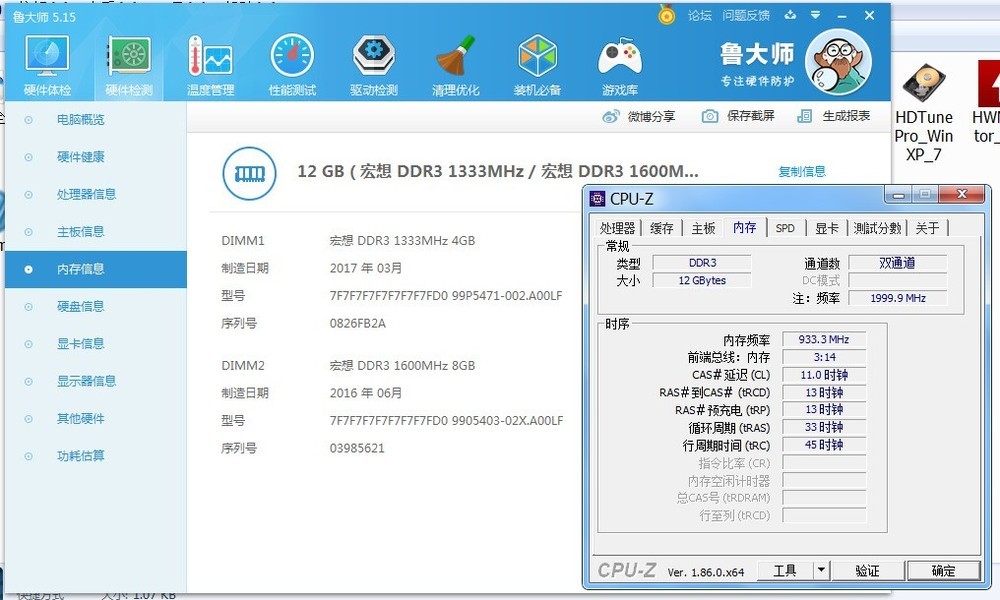1000x600 pixels.
Task: Click DIMM1 serial number 0826FB2A
Action: pos(358,323)
